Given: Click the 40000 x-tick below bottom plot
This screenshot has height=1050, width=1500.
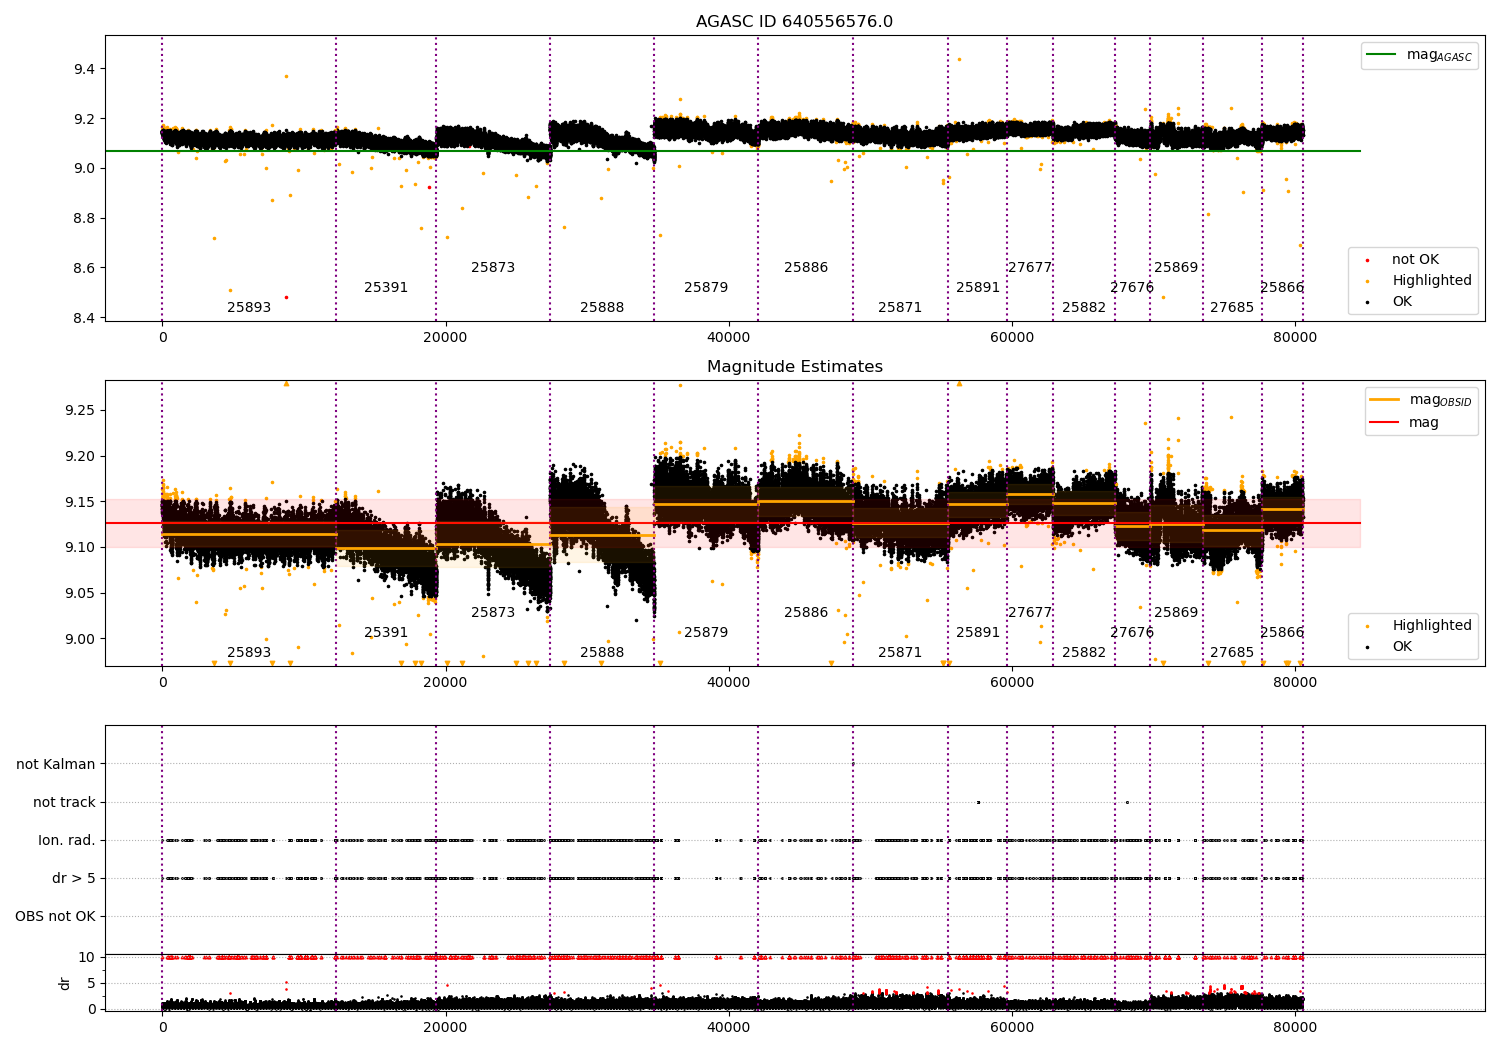Looking at the screenshot, I should 728,1028.
